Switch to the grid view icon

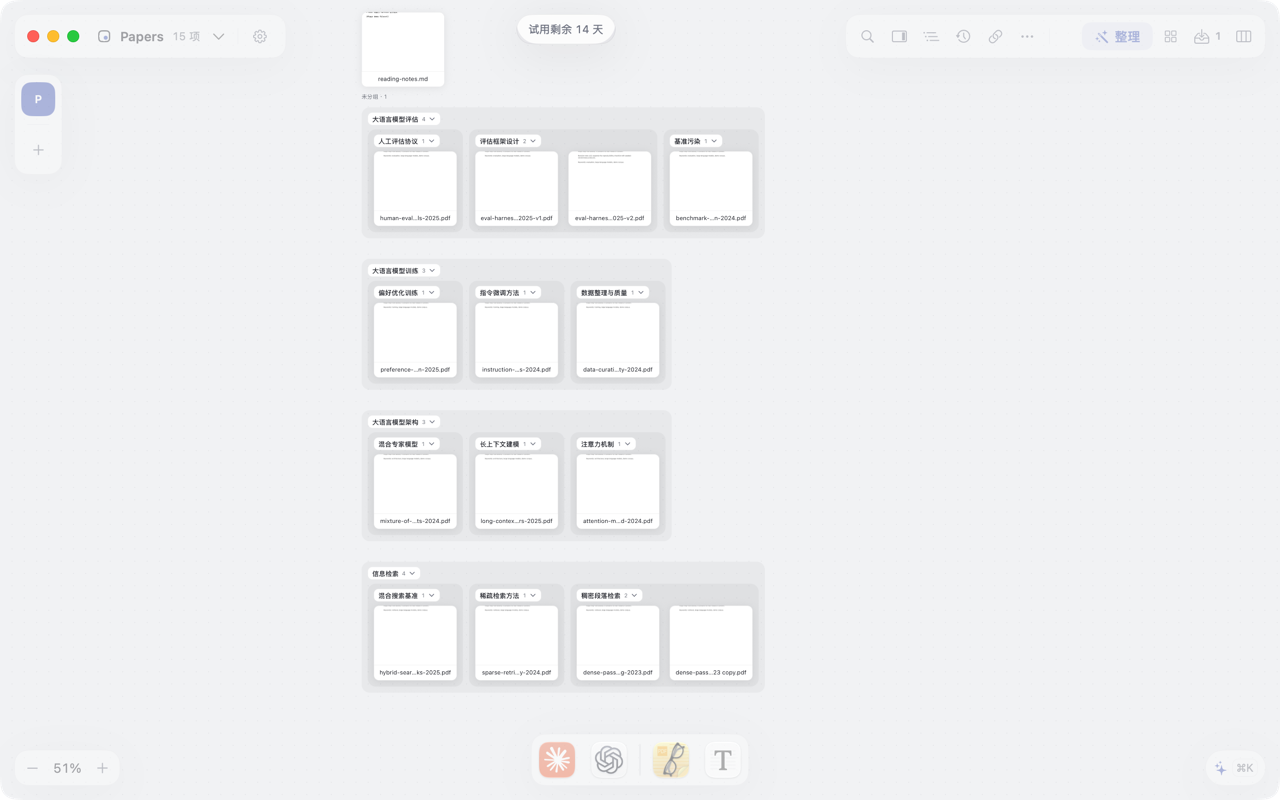click(1170, 37)
